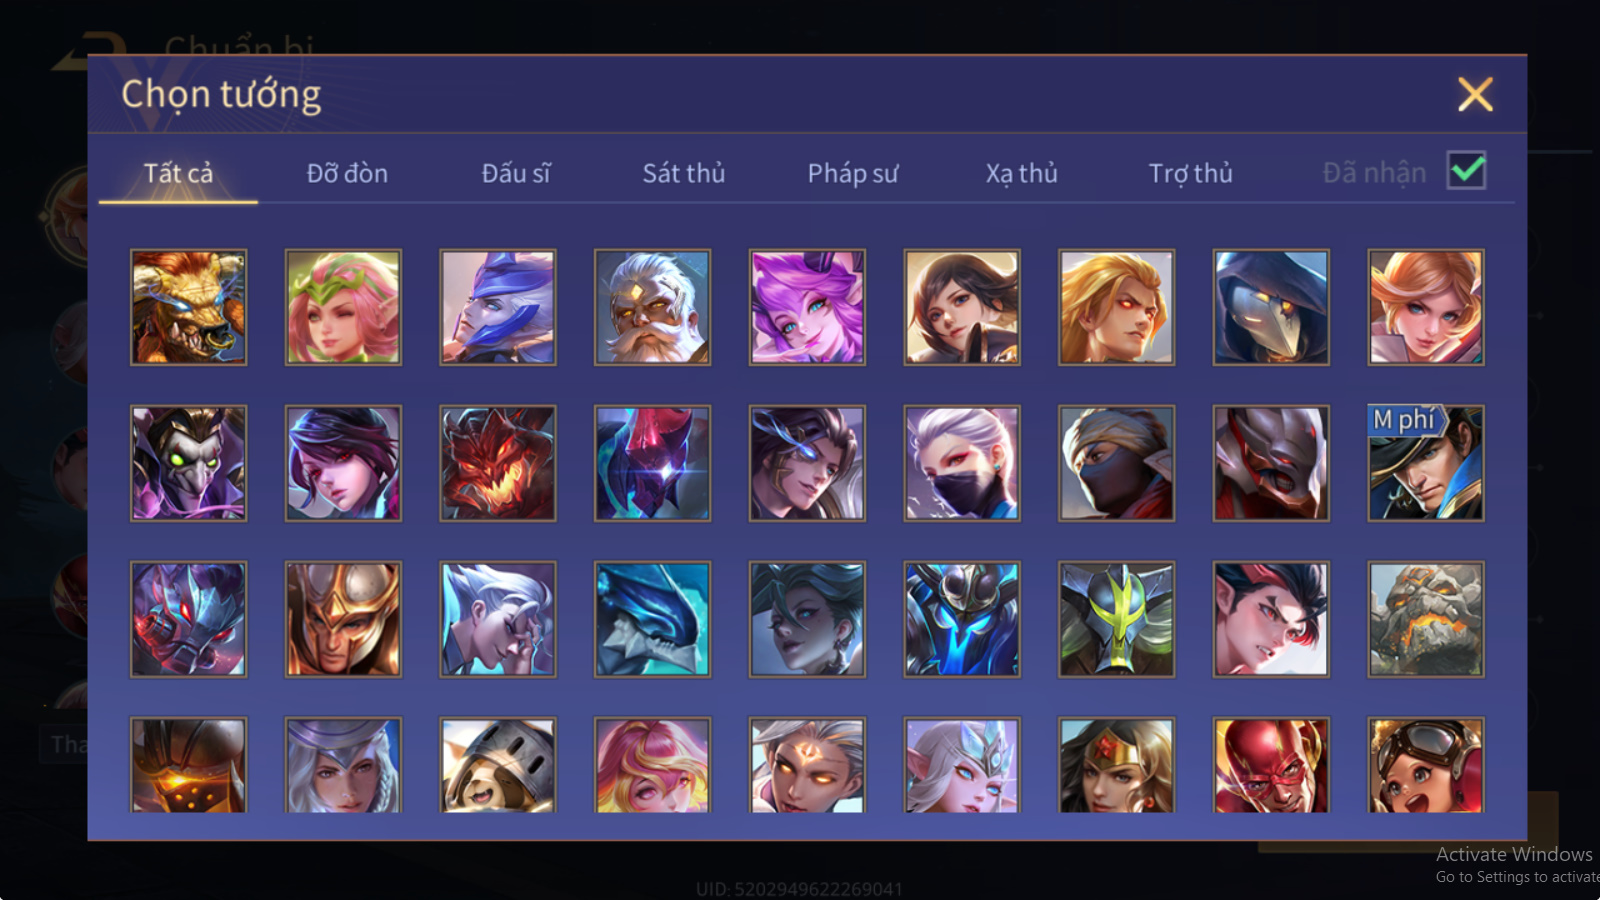Pick the rock golem hero portrait
Screen dimensions: 1600x900
(1425, 619)
